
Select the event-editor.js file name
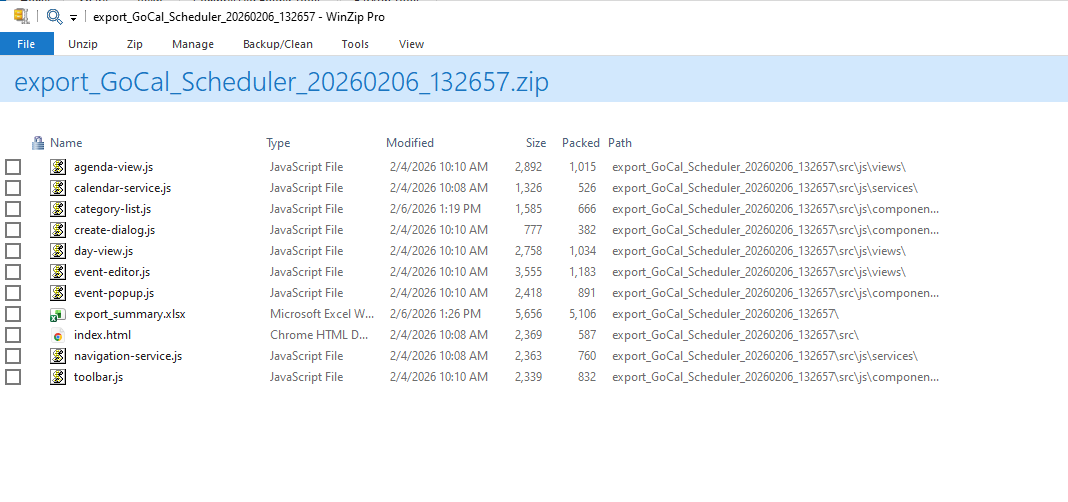pos(112,272)
